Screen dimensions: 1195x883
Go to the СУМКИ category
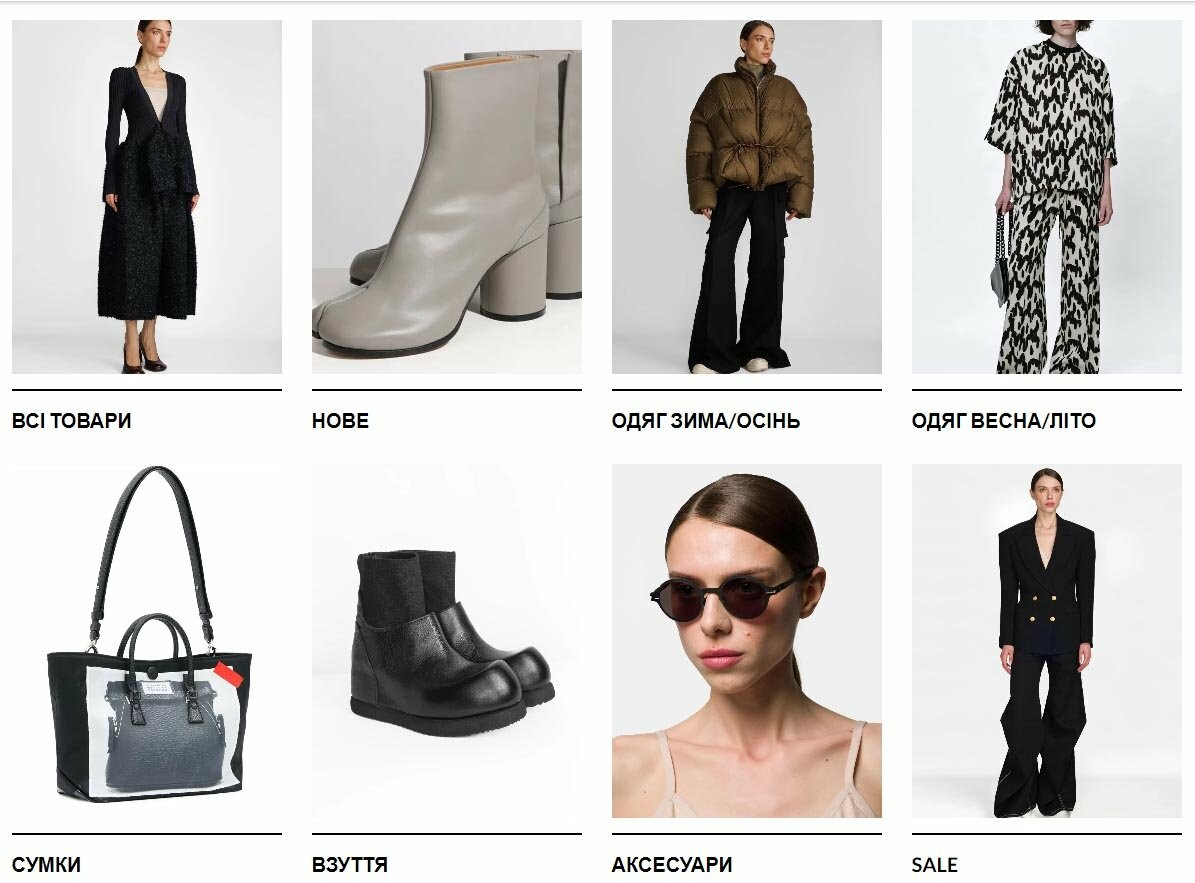click(46, 865)
